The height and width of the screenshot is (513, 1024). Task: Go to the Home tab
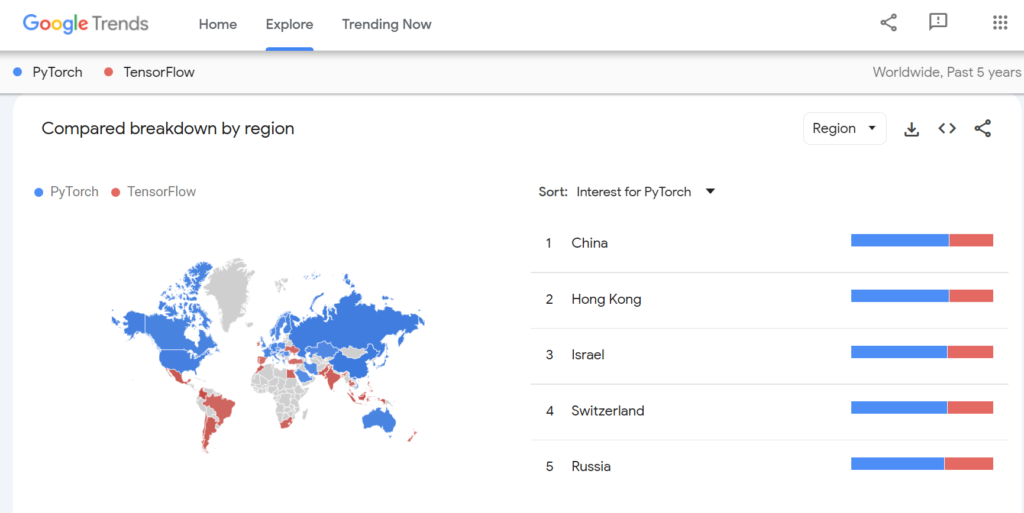pos(217,25)
